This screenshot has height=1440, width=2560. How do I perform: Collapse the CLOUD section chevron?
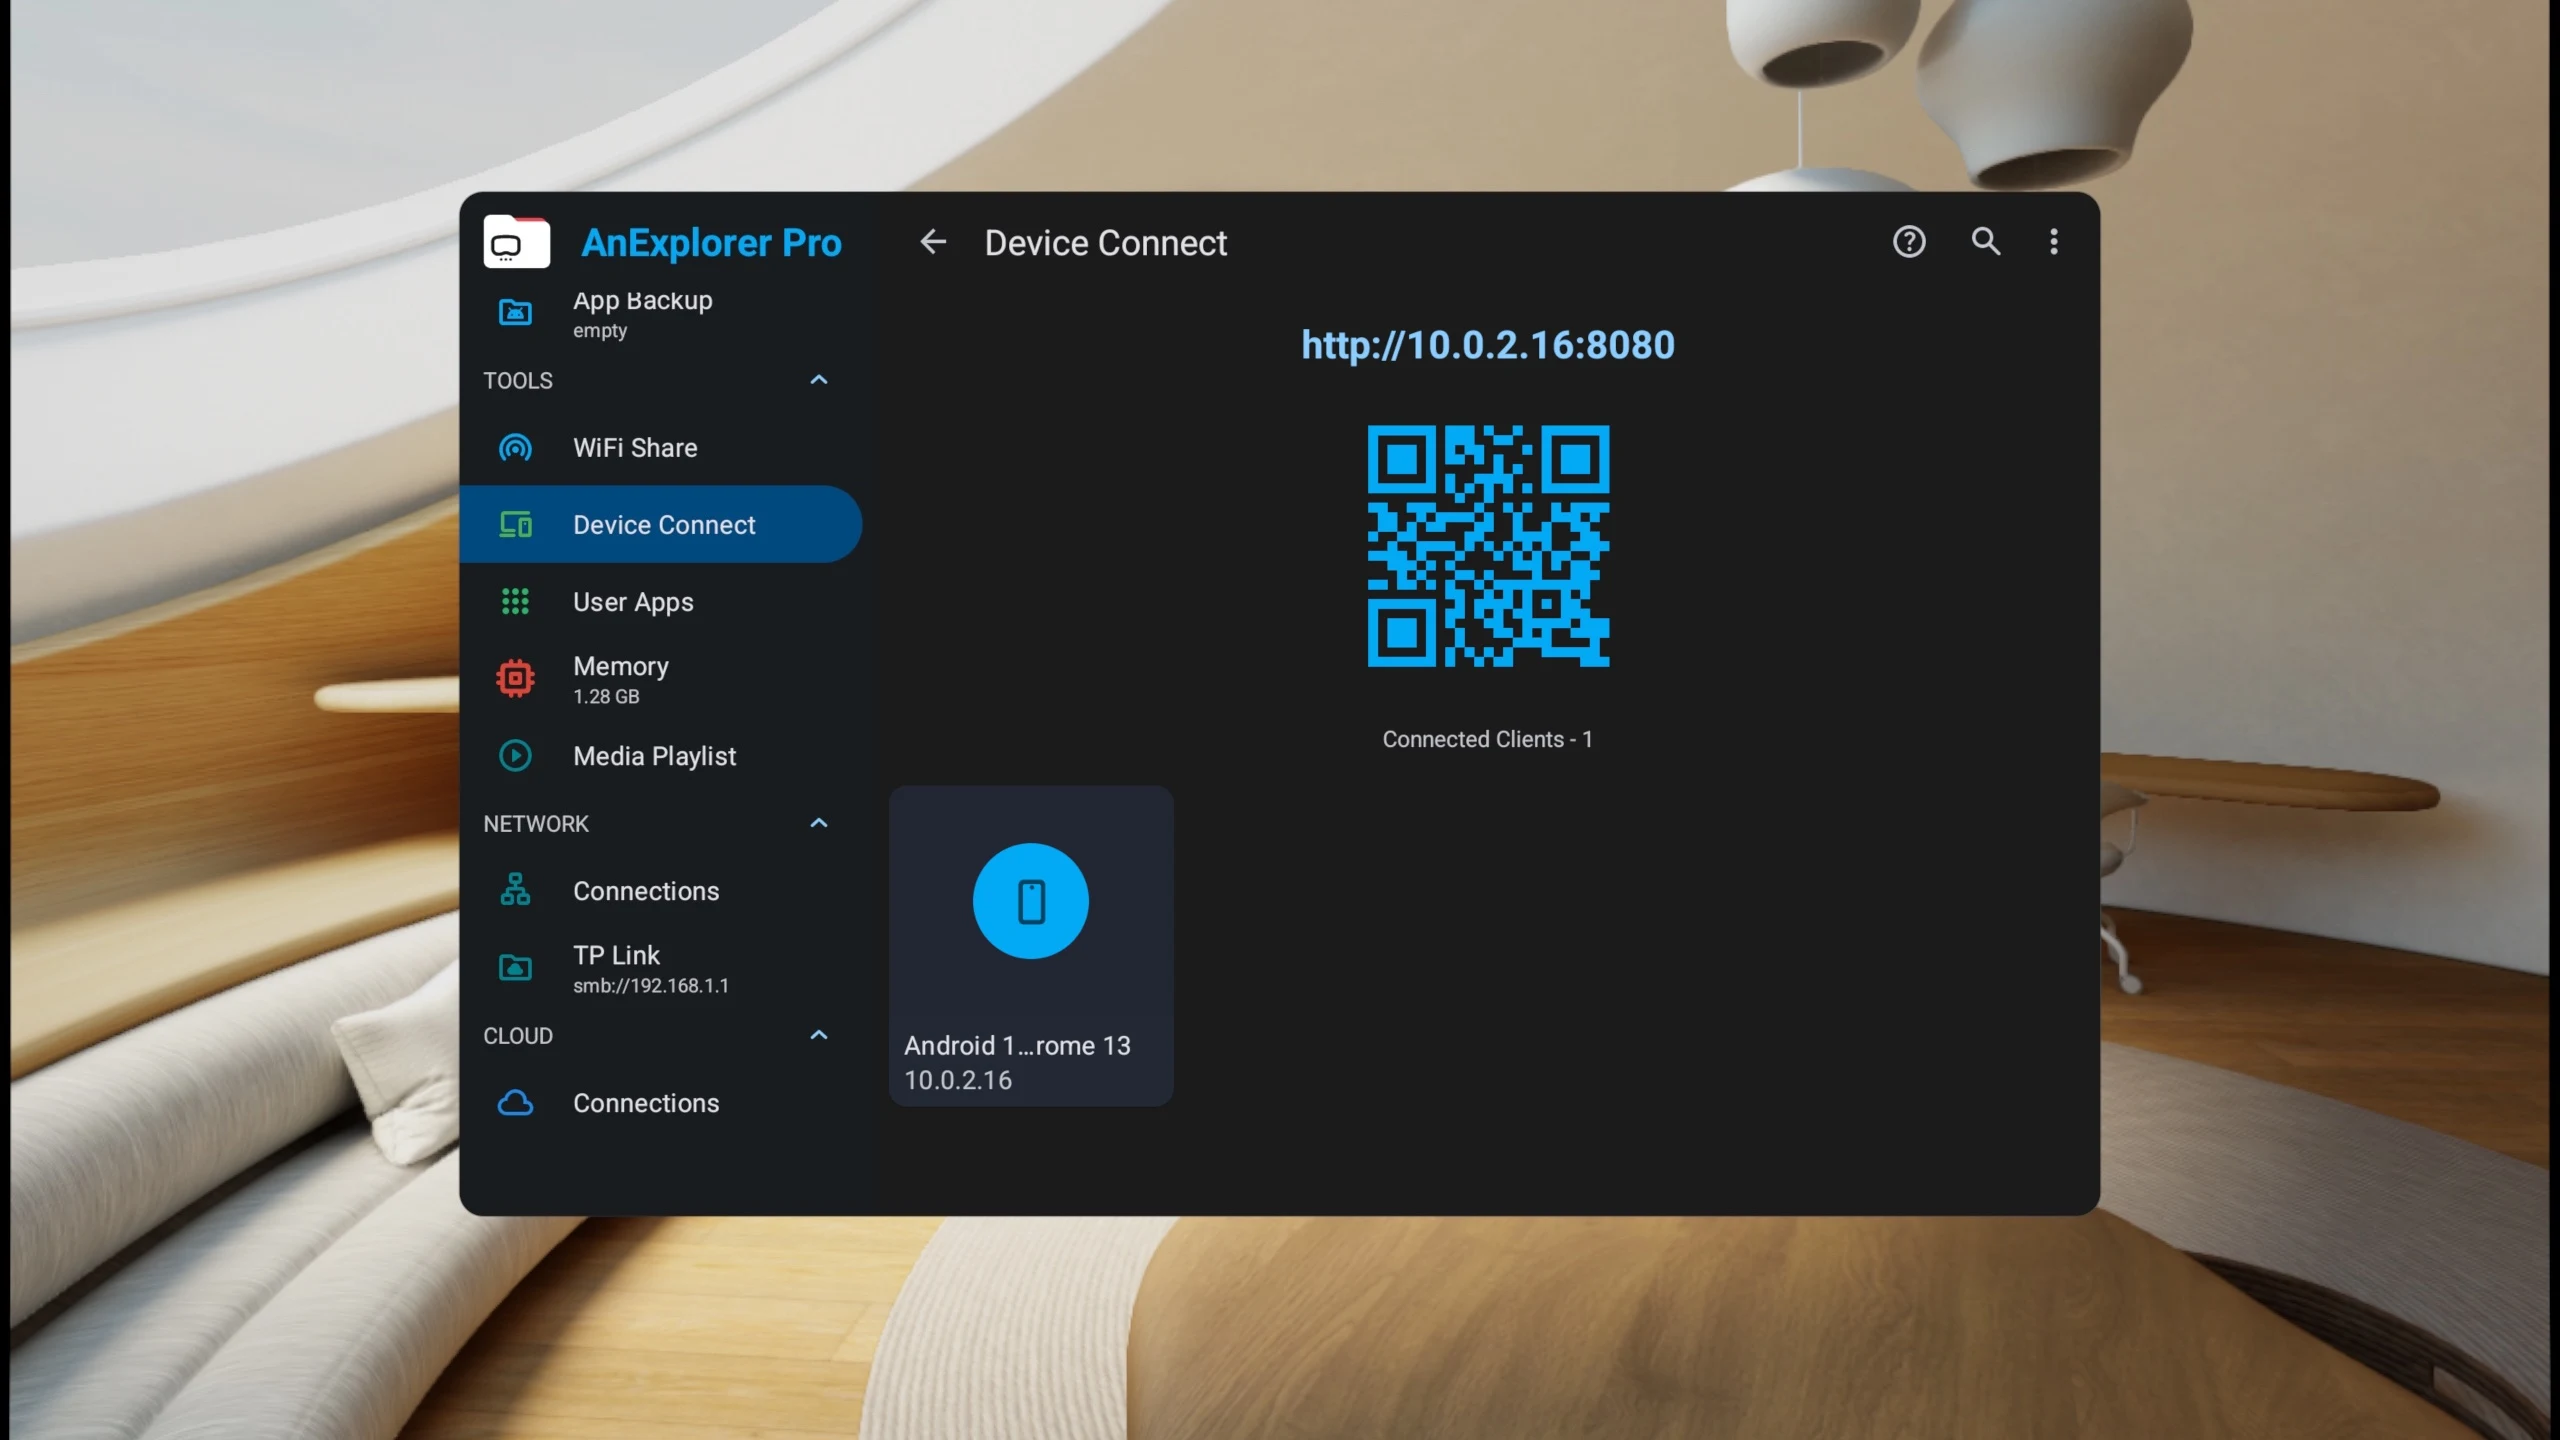(819, 1035)
